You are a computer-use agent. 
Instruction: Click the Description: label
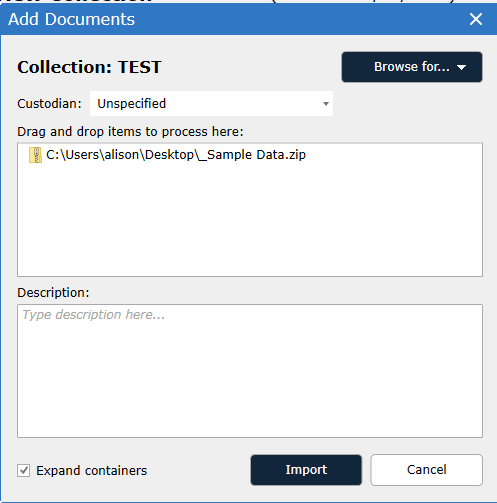[53, 292]
